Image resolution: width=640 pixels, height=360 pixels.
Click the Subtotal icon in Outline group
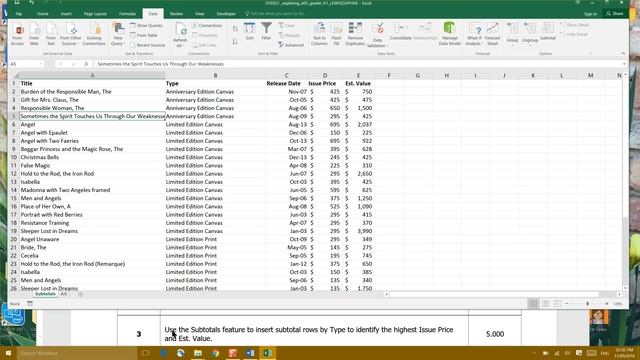(548, 32)
